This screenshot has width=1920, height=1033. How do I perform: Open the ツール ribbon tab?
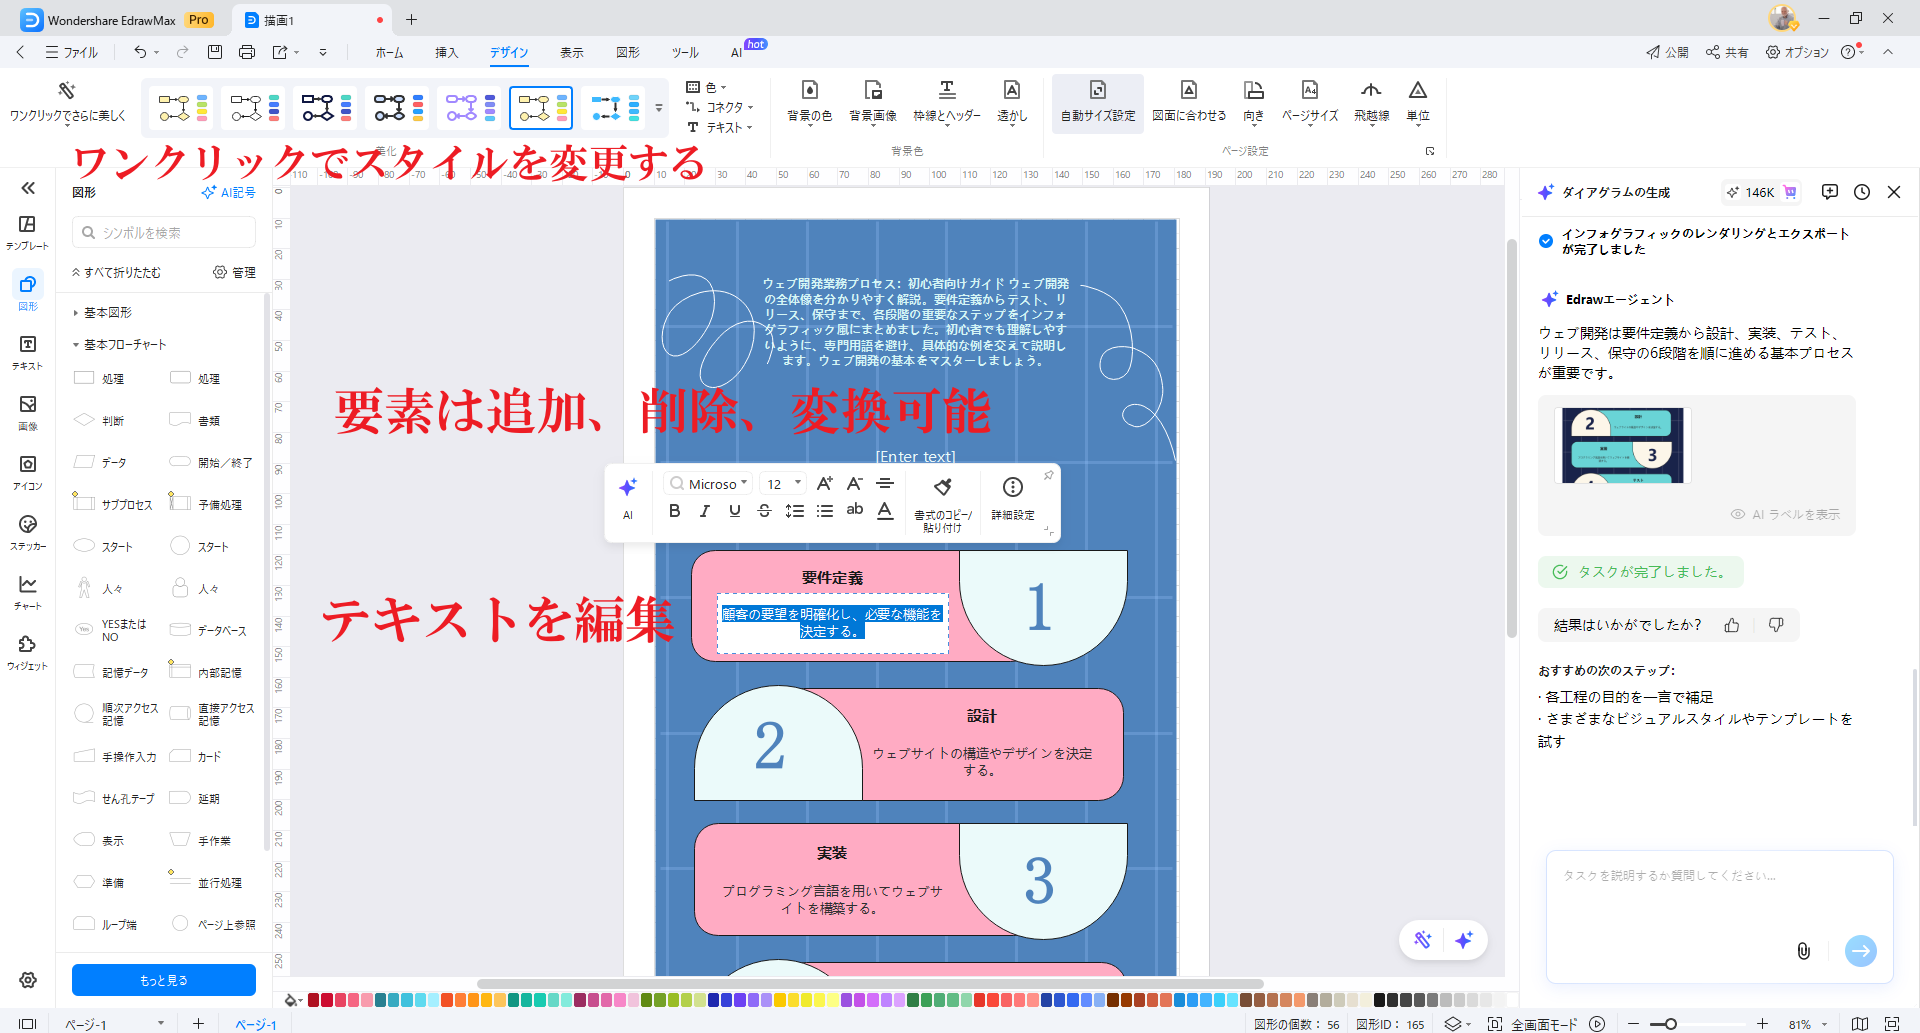pos(684,52)
